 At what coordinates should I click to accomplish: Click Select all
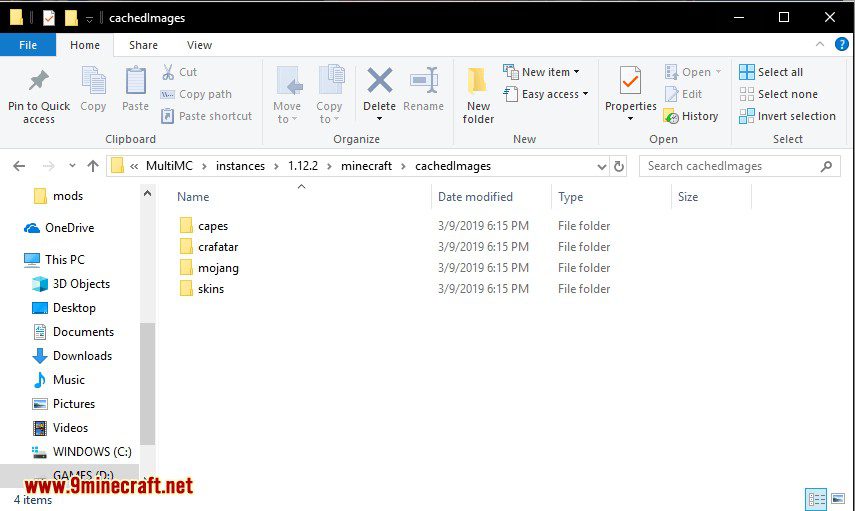[771, 72]
